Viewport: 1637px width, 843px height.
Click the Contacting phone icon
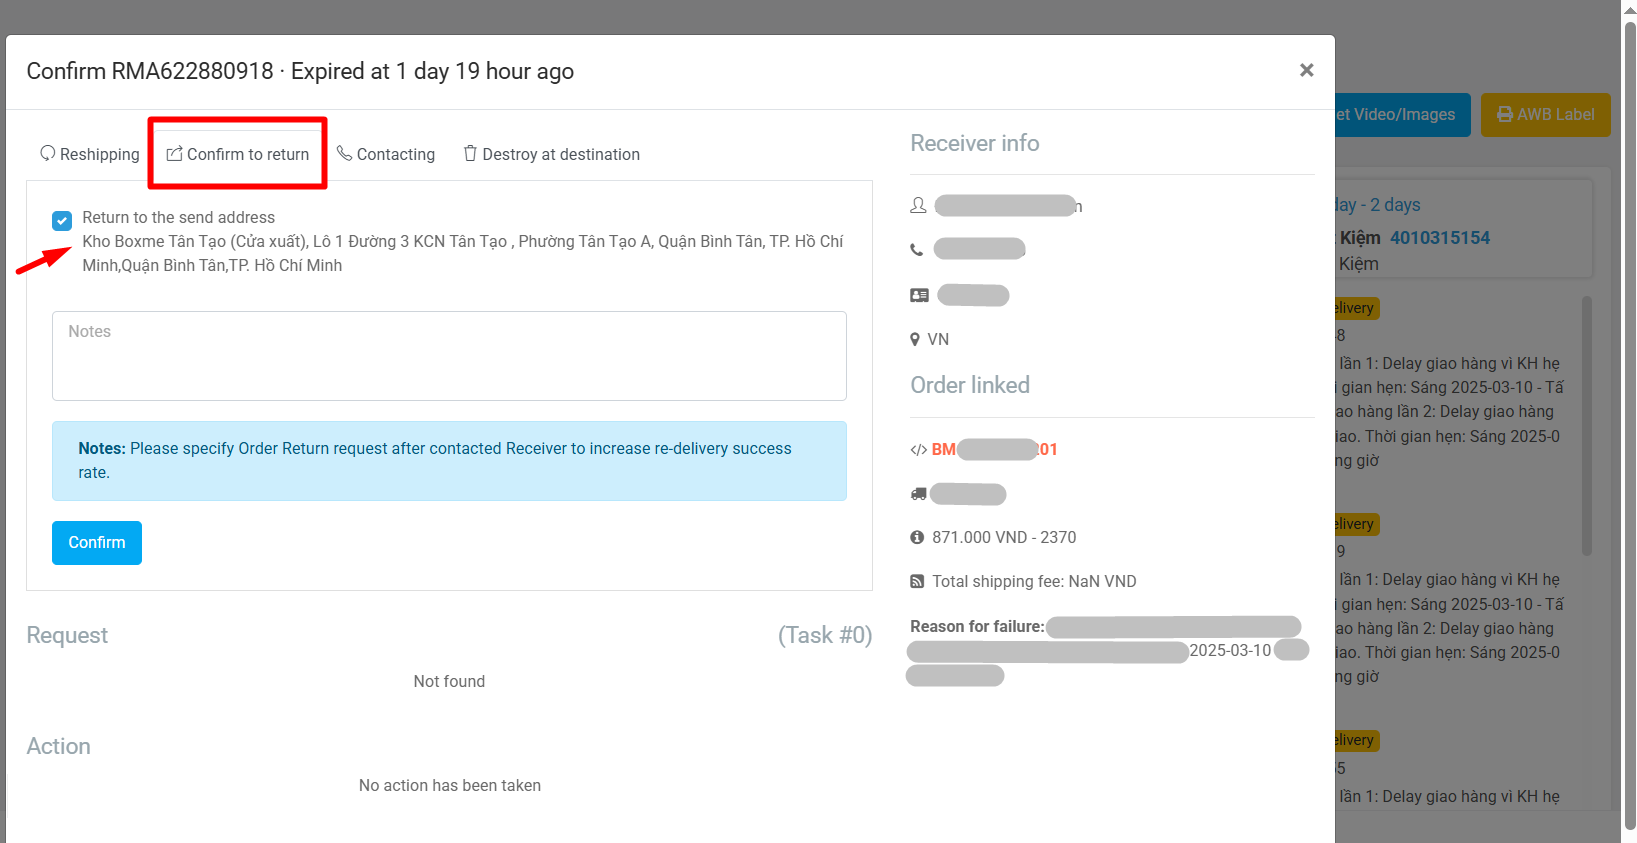[x=344, y=153]
